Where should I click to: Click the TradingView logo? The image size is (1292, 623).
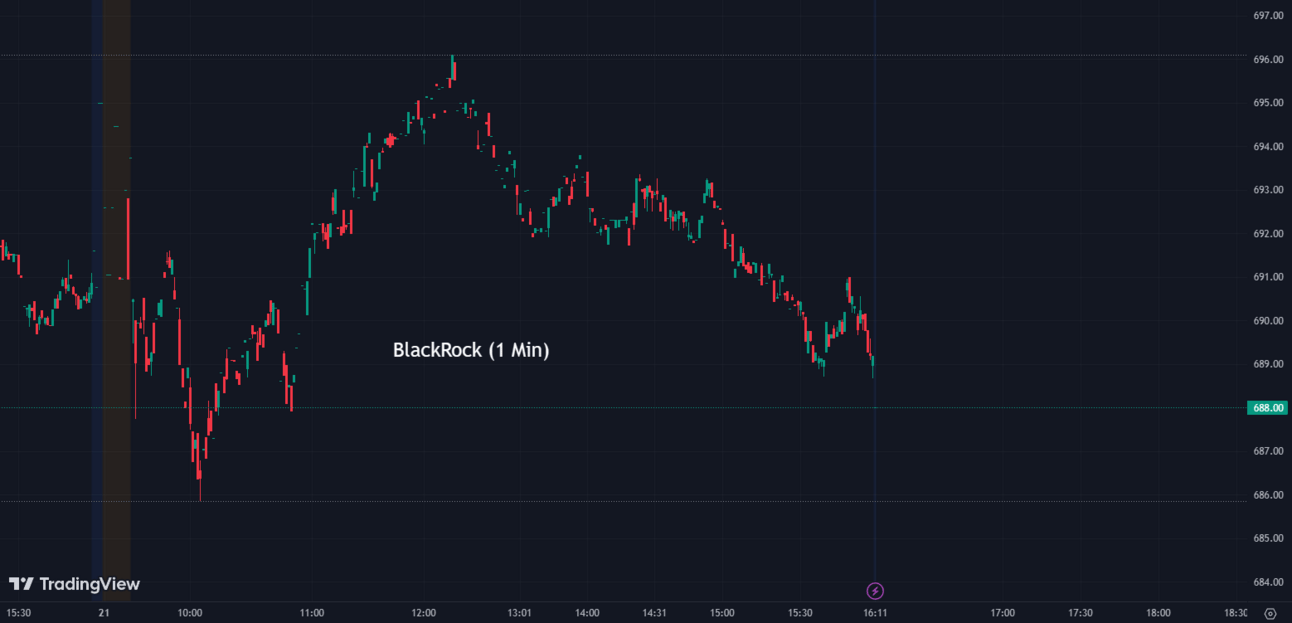coord(74,584)
